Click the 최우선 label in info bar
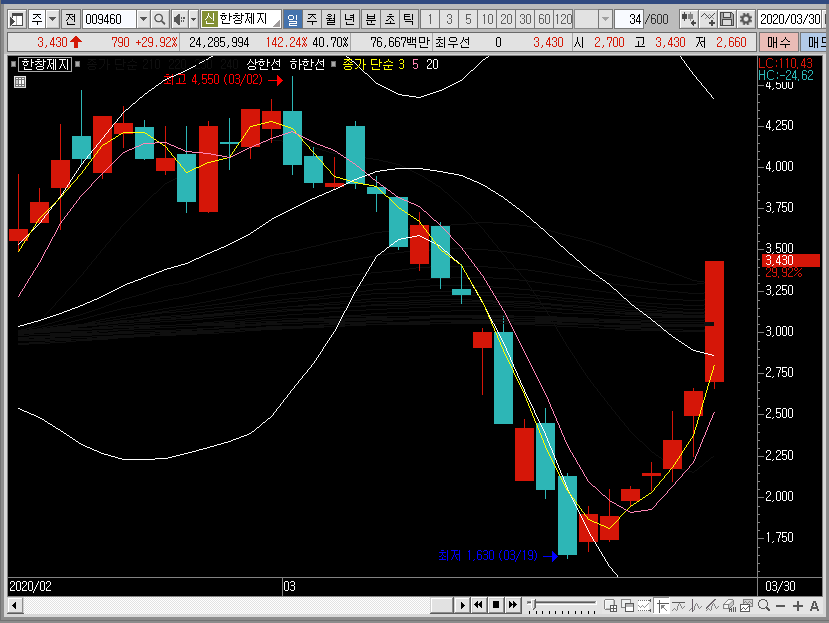This screenshot has height=623, width=829. coord(452,42)
